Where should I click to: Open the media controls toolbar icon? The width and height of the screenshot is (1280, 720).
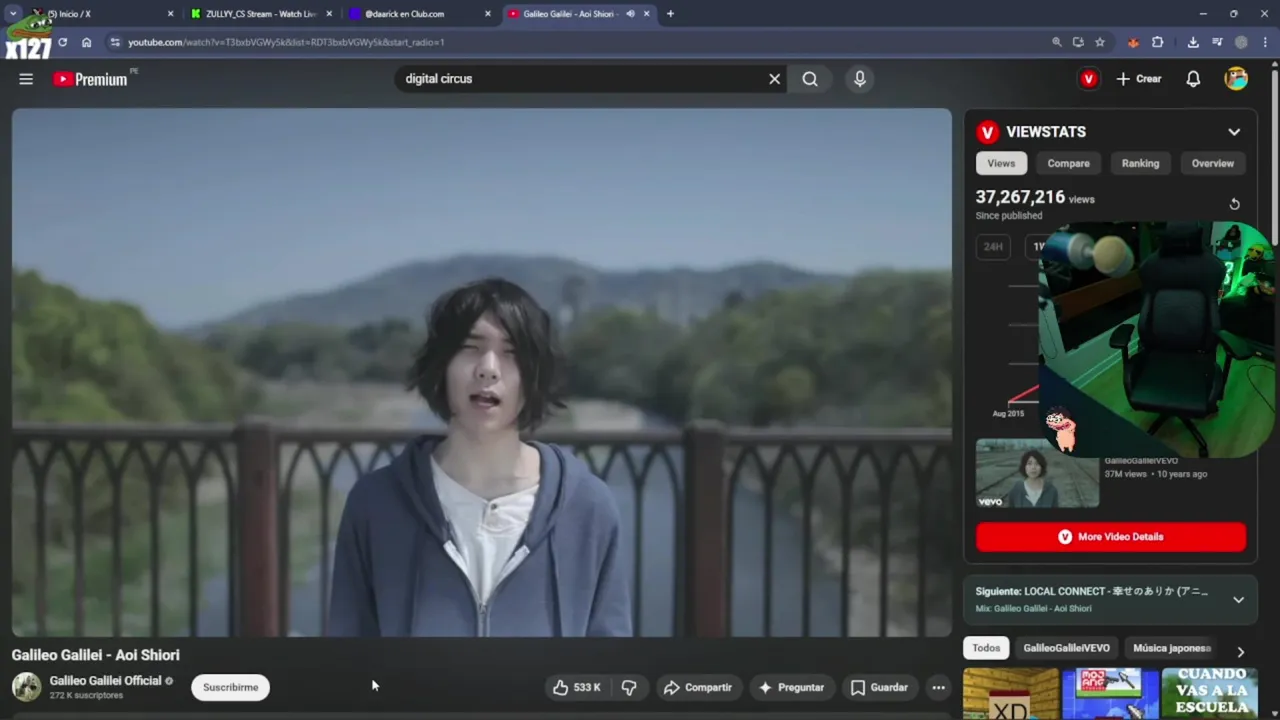[1217, 42]
